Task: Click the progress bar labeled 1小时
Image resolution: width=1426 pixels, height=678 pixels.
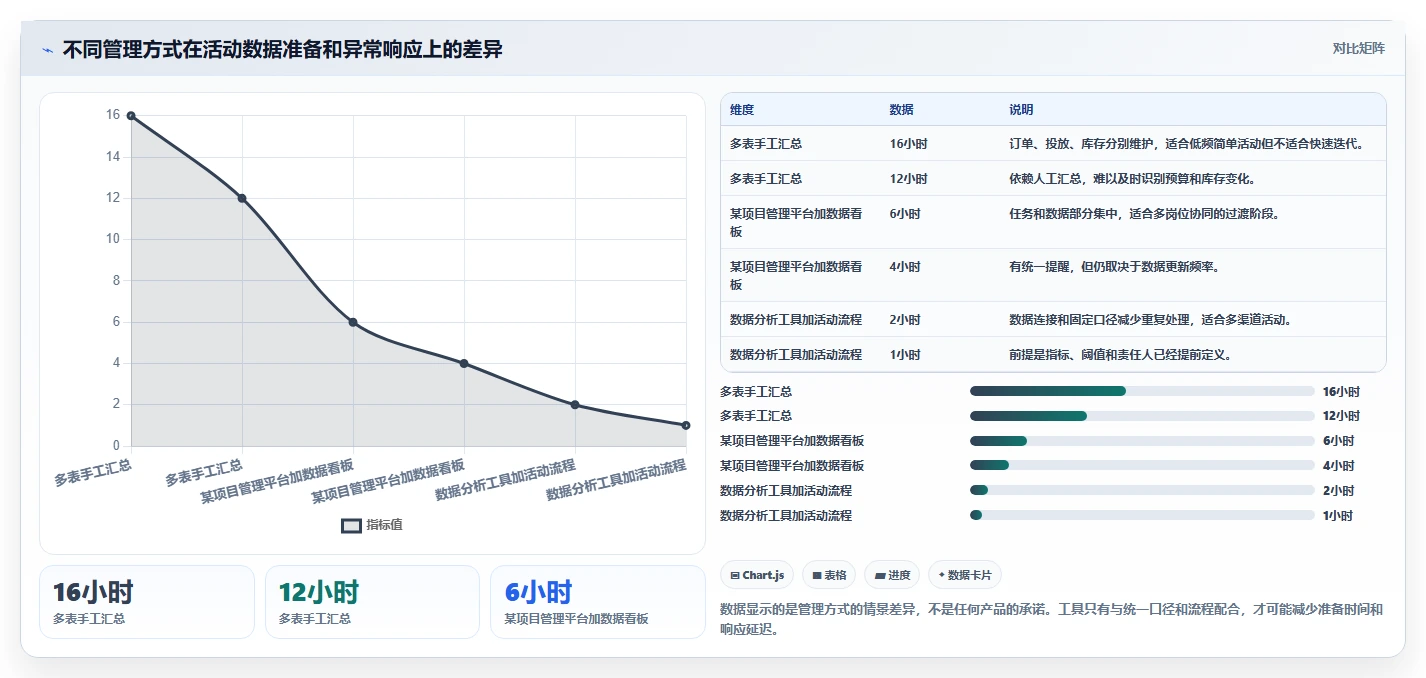Action: 1142,515
